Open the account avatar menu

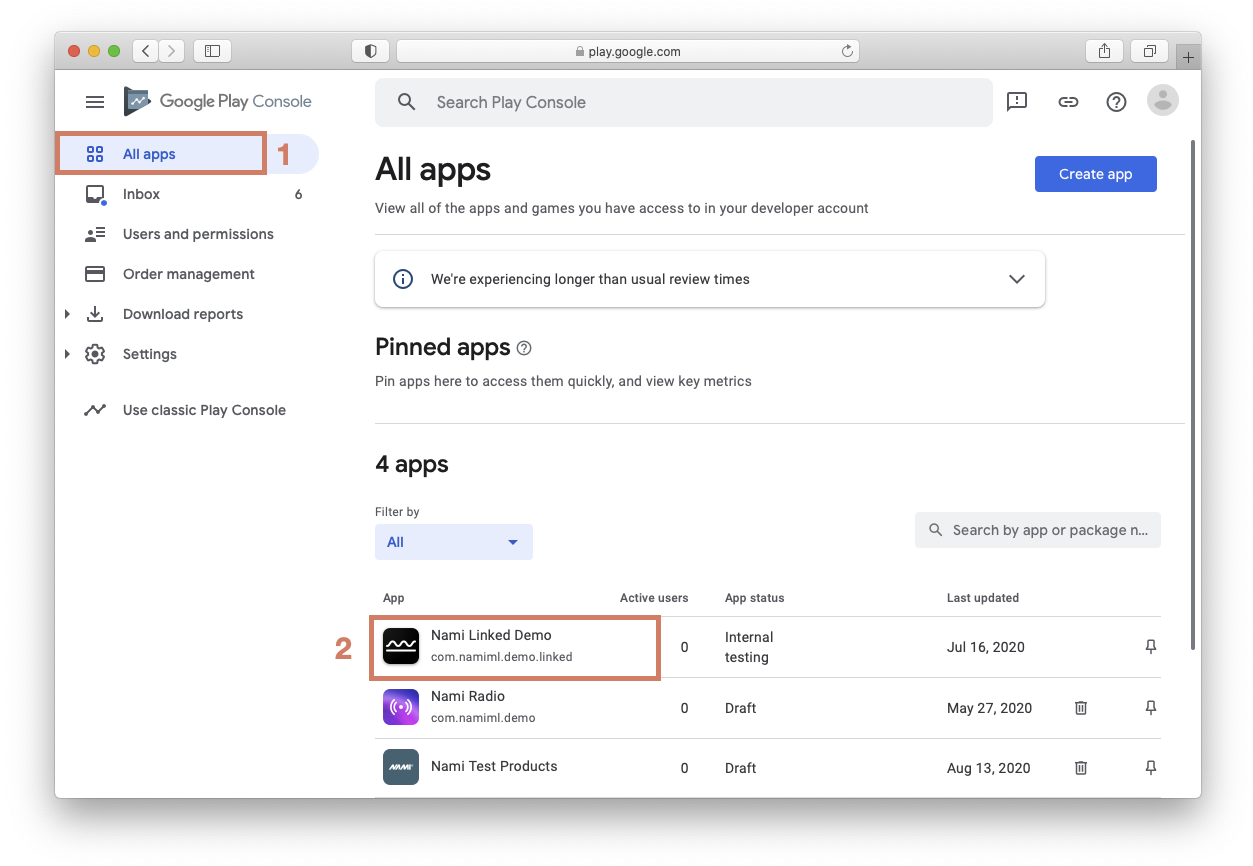click(1162, 100)
